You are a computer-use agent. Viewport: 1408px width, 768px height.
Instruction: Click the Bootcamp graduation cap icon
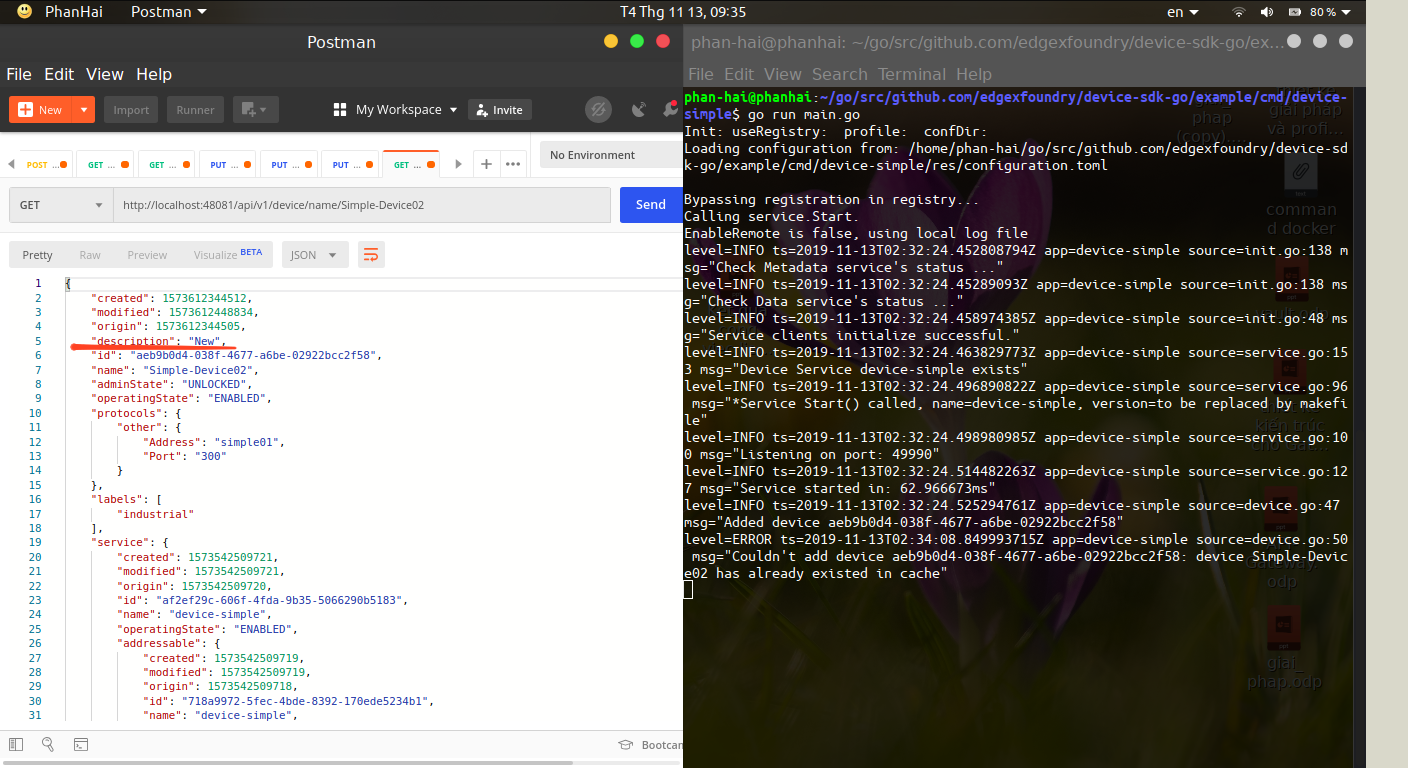click(626, 744)
